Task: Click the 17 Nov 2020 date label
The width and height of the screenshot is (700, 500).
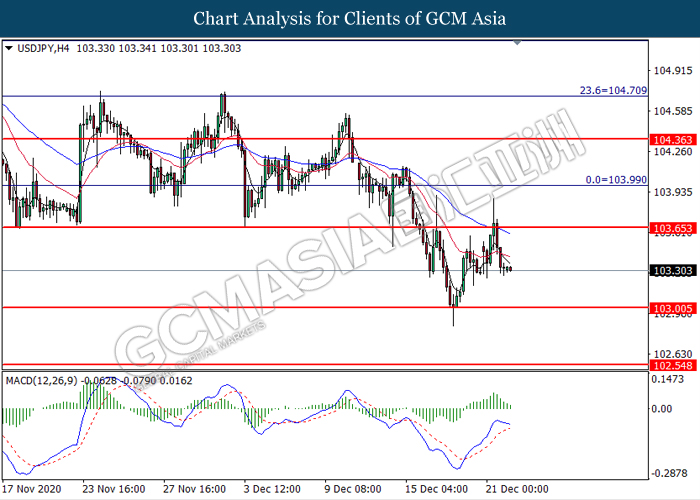Action: pos(32,489)
